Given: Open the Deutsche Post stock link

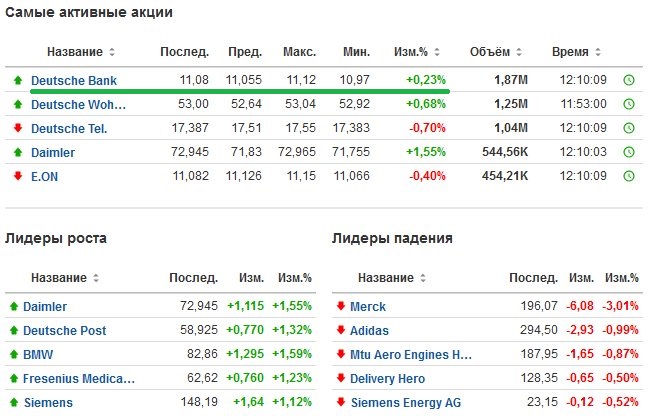Looking at the screenshot, I should pos(65,330).
